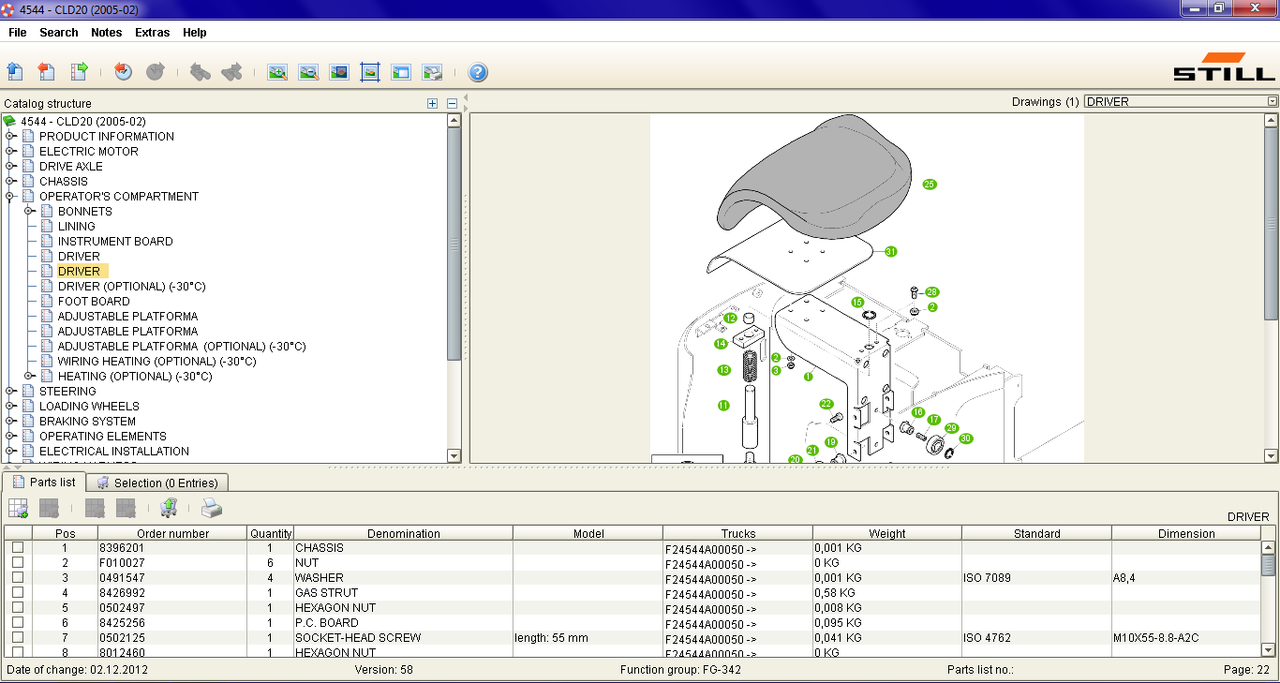Screen dimensions: 1280x683
Task: Click the Quantity column header
Action: (271, 534)
